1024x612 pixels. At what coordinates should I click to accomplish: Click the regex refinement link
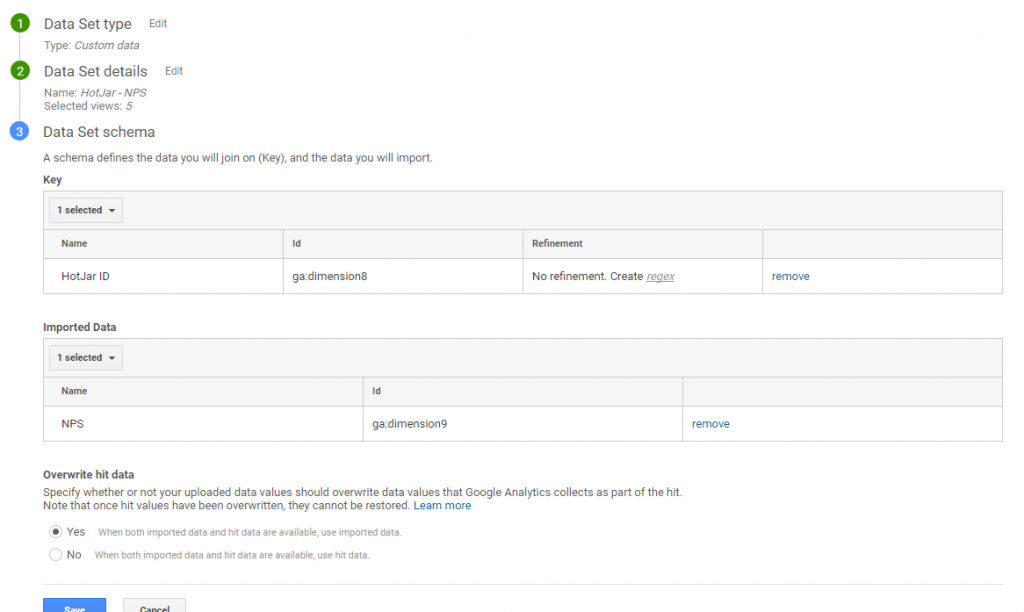point(660,276)
